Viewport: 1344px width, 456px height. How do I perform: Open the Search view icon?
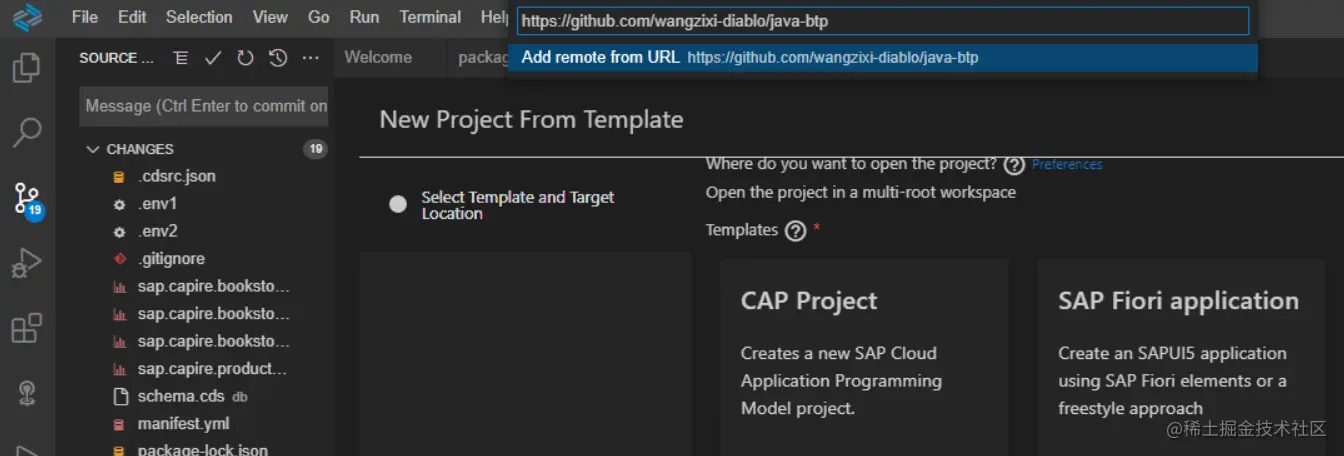[27, 131]
